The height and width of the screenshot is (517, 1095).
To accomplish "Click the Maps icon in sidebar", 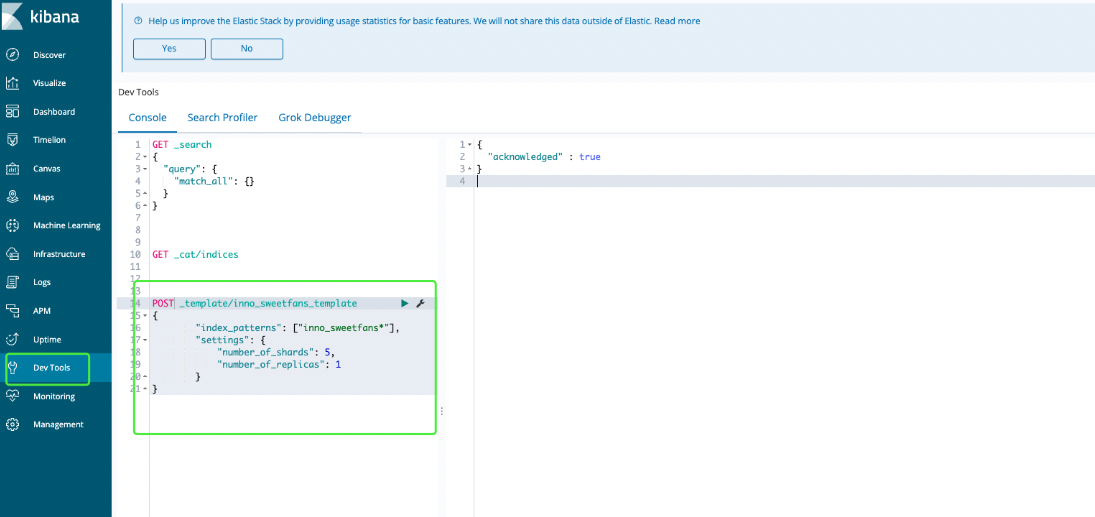I will click(13, 197).
